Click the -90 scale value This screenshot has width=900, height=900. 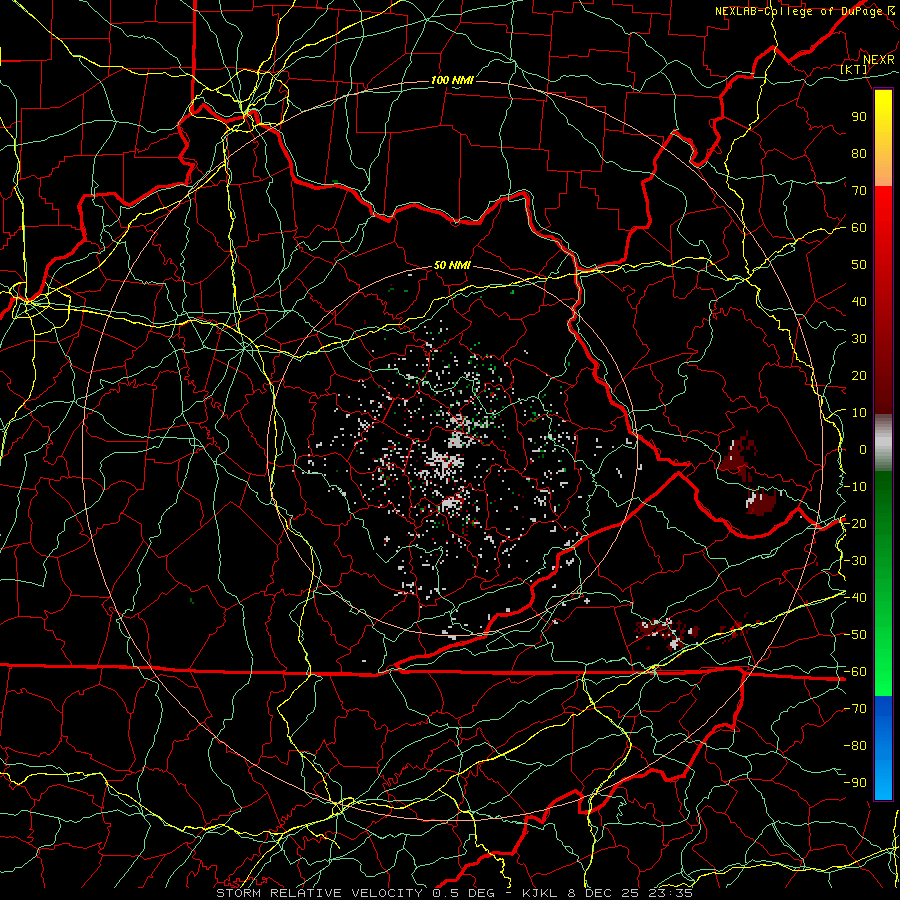(x=855, y=783)
